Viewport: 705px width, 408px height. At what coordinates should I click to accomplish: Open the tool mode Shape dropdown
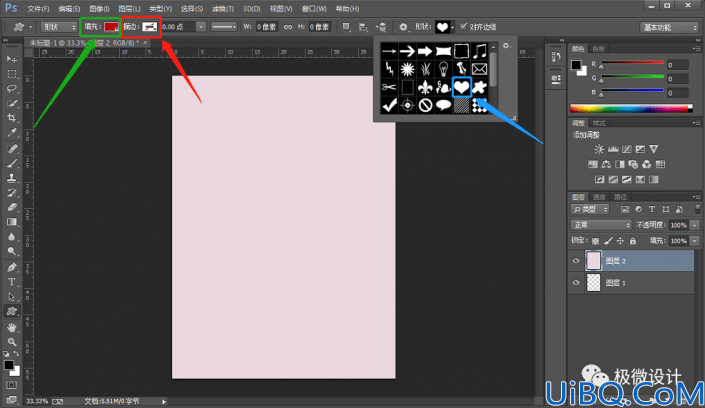[59, 27]
